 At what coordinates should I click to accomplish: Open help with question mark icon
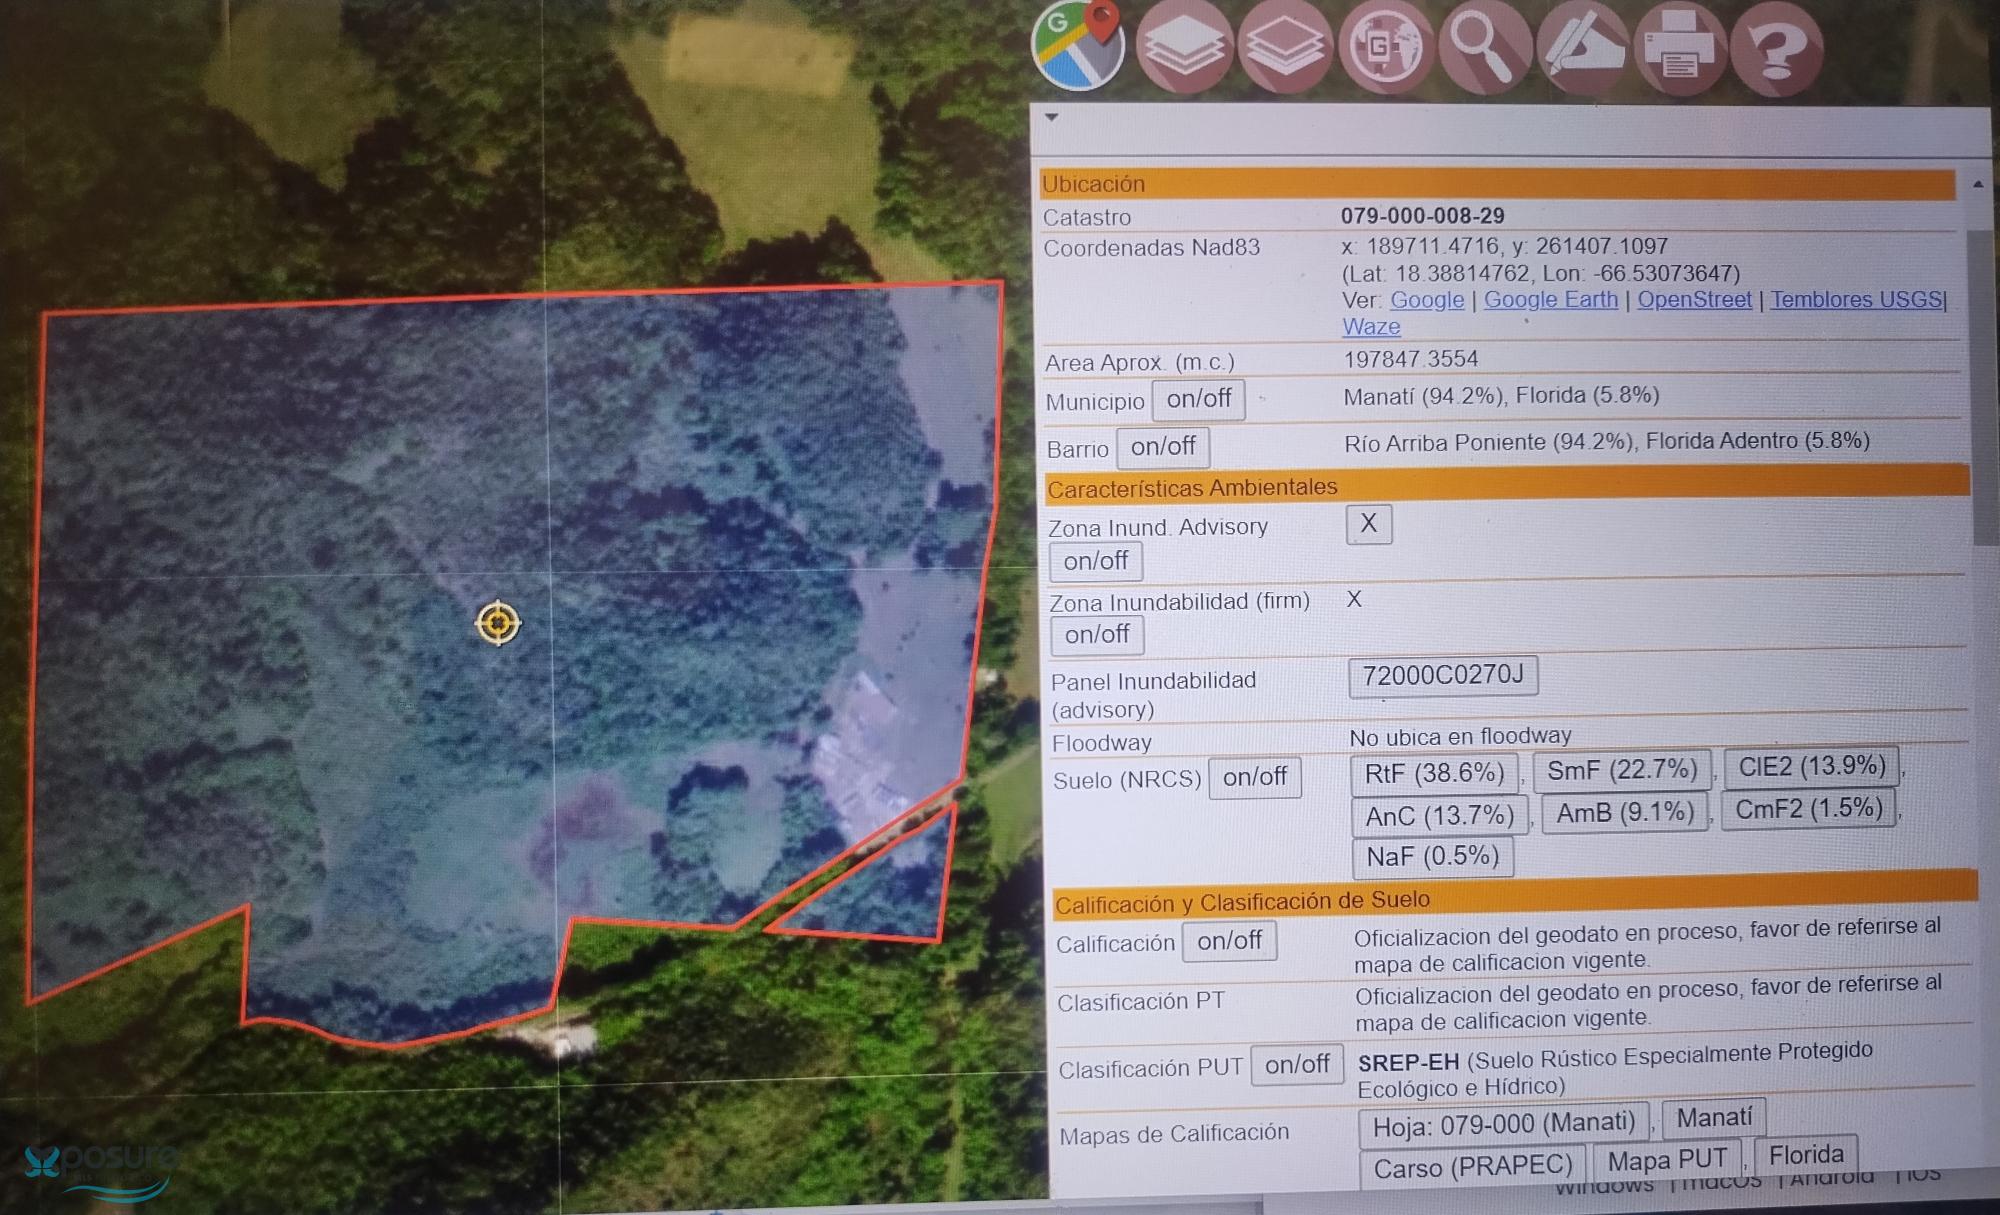point(1776,48)
